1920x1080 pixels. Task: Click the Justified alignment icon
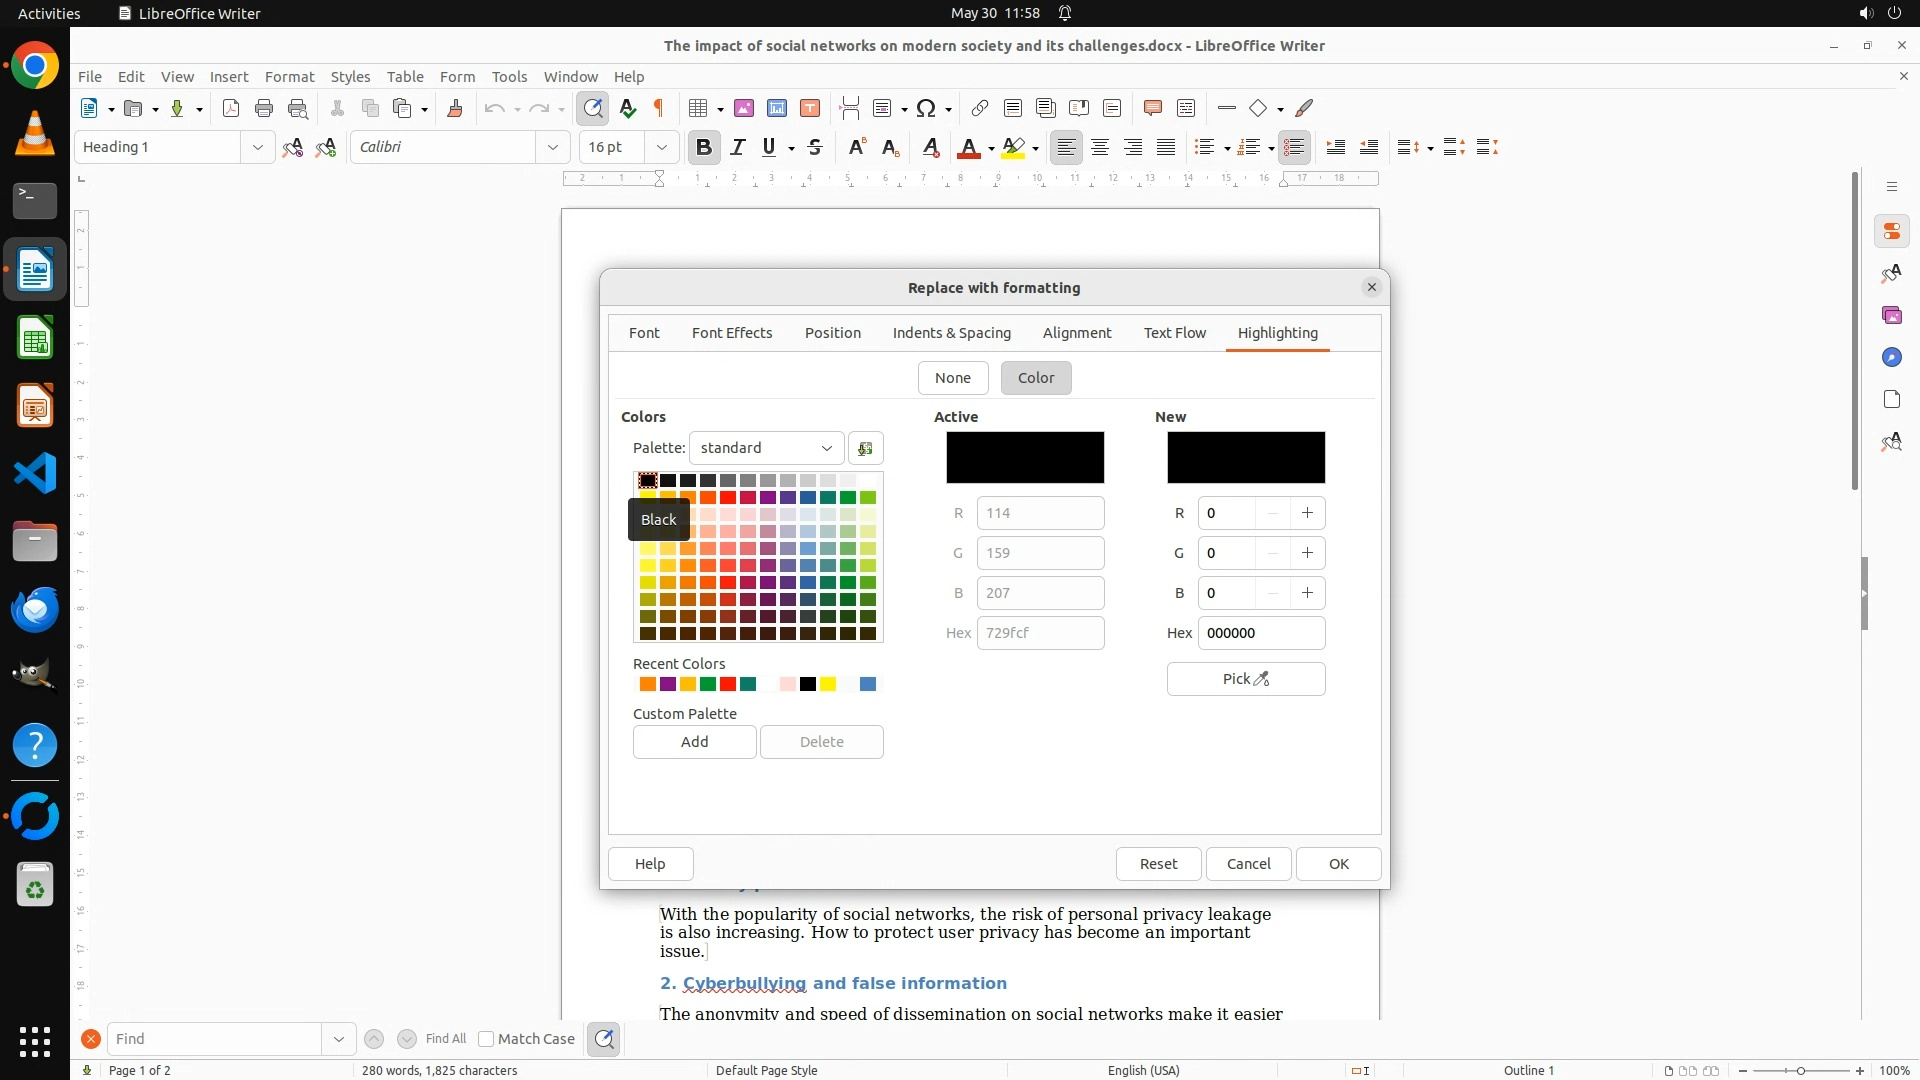(1166, 147)
